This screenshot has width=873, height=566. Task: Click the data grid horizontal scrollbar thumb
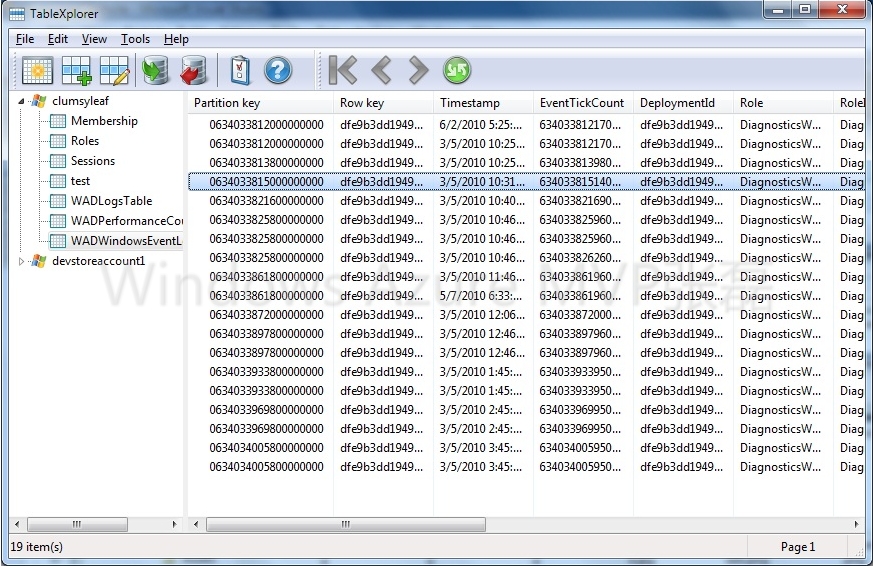click(346, 524)
